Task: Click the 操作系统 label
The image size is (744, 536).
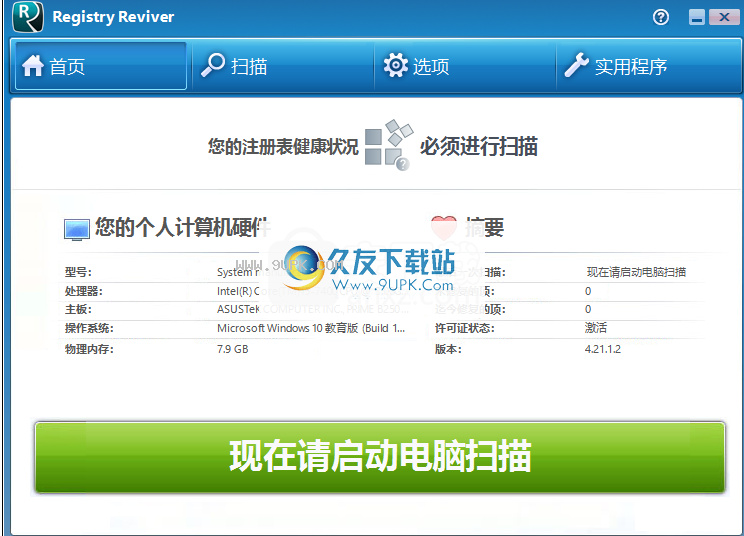Action: coord(89,328)
